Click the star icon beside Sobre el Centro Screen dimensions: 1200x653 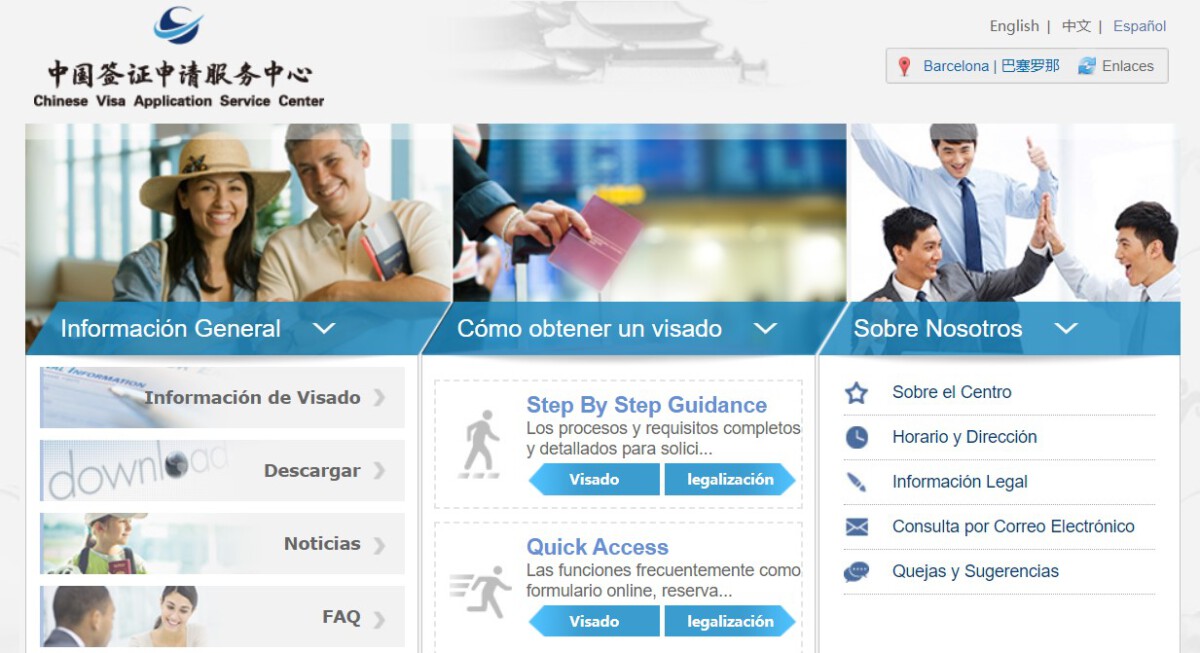coord(857,393)
